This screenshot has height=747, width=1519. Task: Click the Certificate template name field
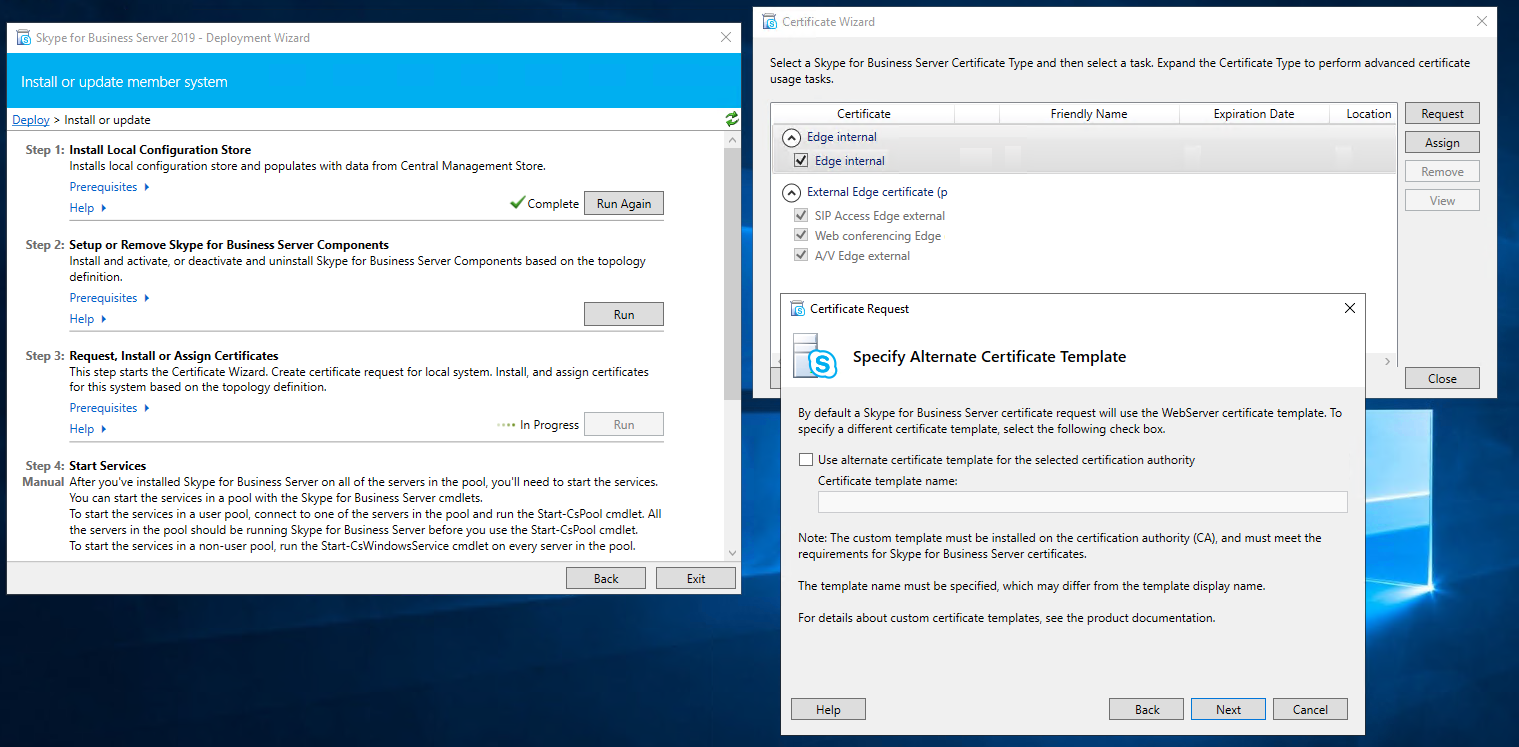[1082, 502]
